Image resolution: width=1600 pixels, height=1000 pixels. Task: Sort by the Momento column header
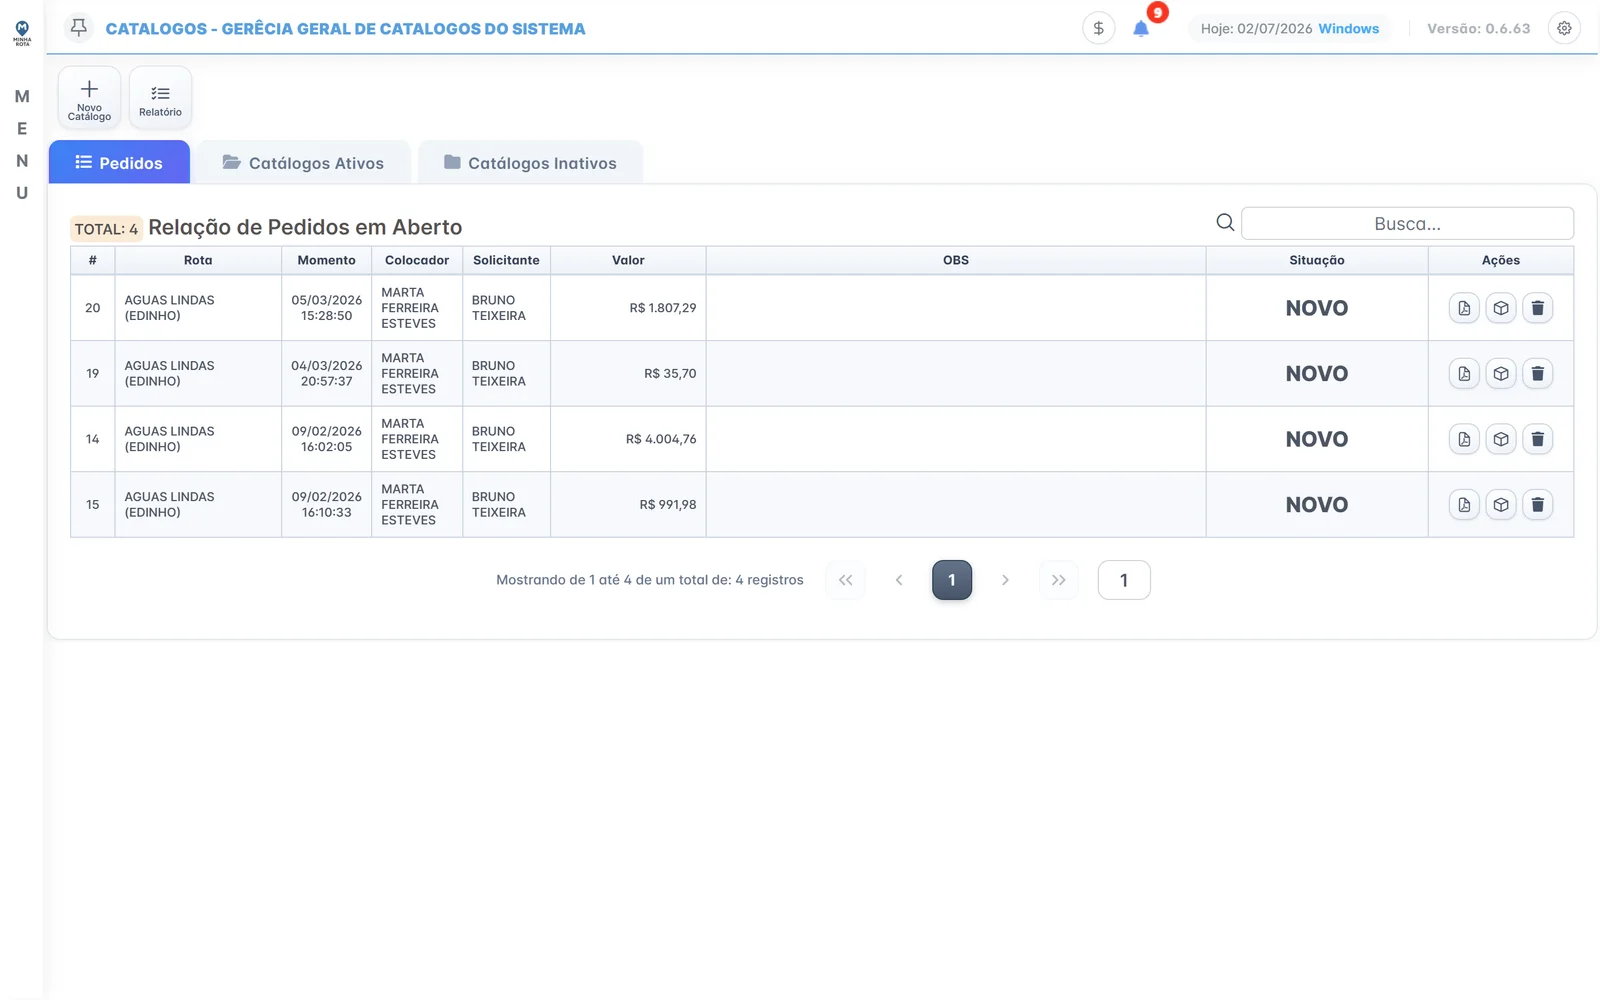pyautogui.click(x=326, y=260)
